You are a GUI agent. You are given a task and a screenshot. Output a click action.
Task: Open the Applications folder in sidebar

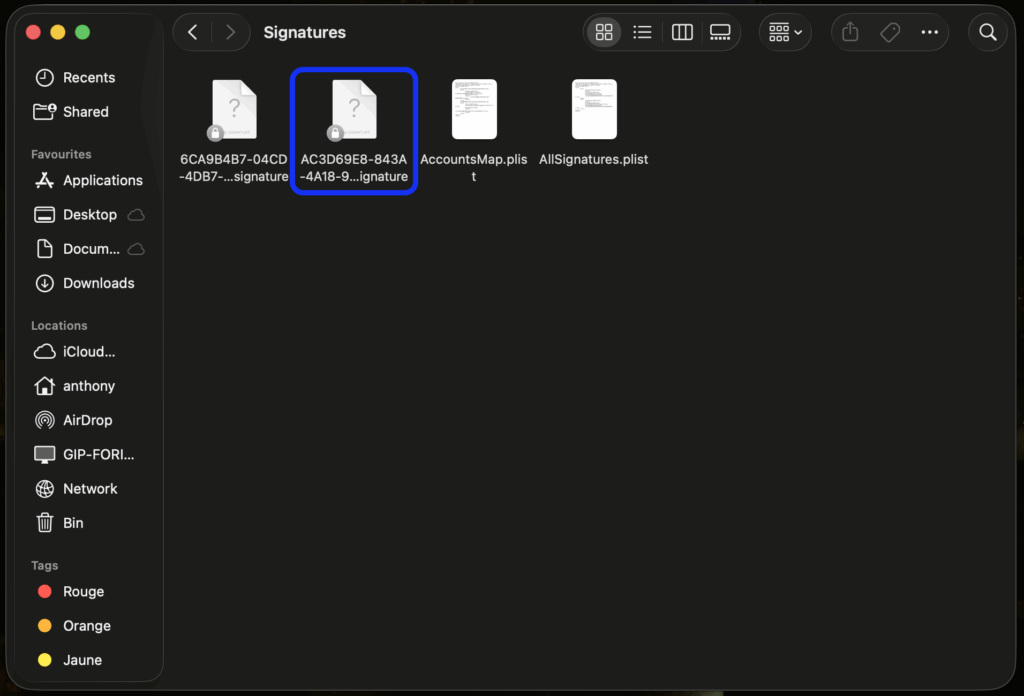tap(102, 181)
